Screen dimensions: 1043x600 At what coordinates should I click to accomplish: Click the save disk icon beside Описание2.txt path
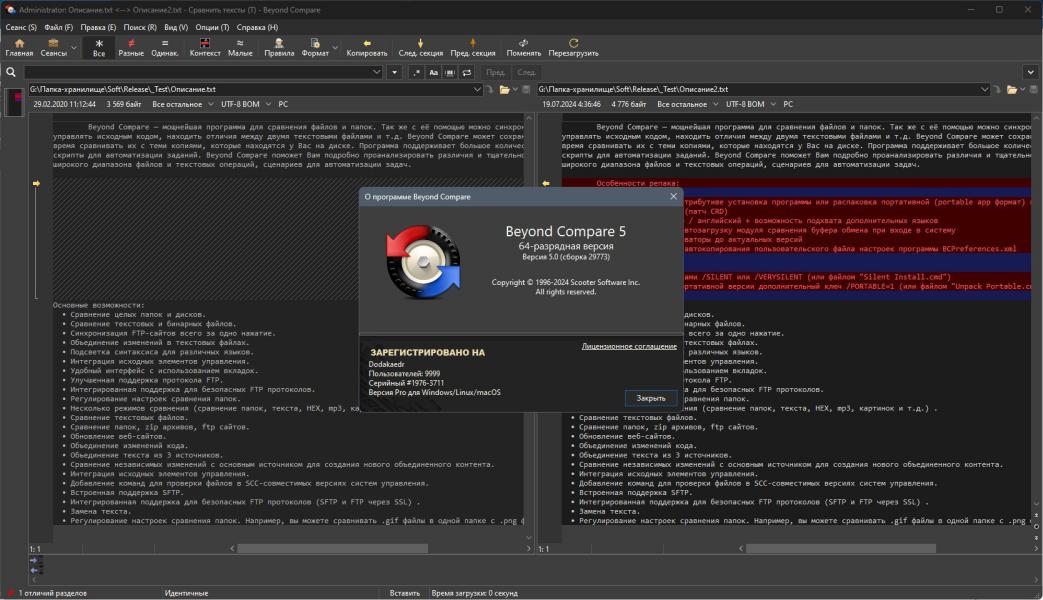click(x=1034, y=89)
